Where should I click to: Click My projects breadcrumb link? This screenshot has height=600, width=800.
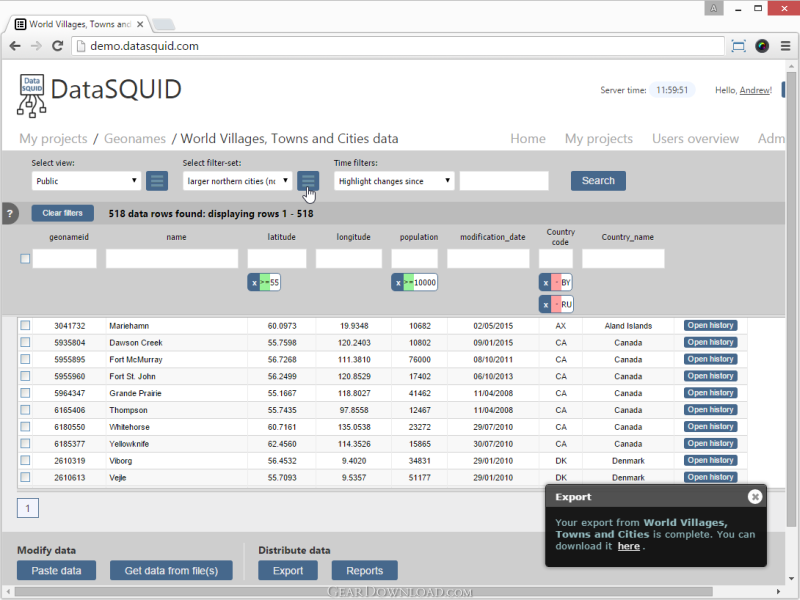point(53,138)
